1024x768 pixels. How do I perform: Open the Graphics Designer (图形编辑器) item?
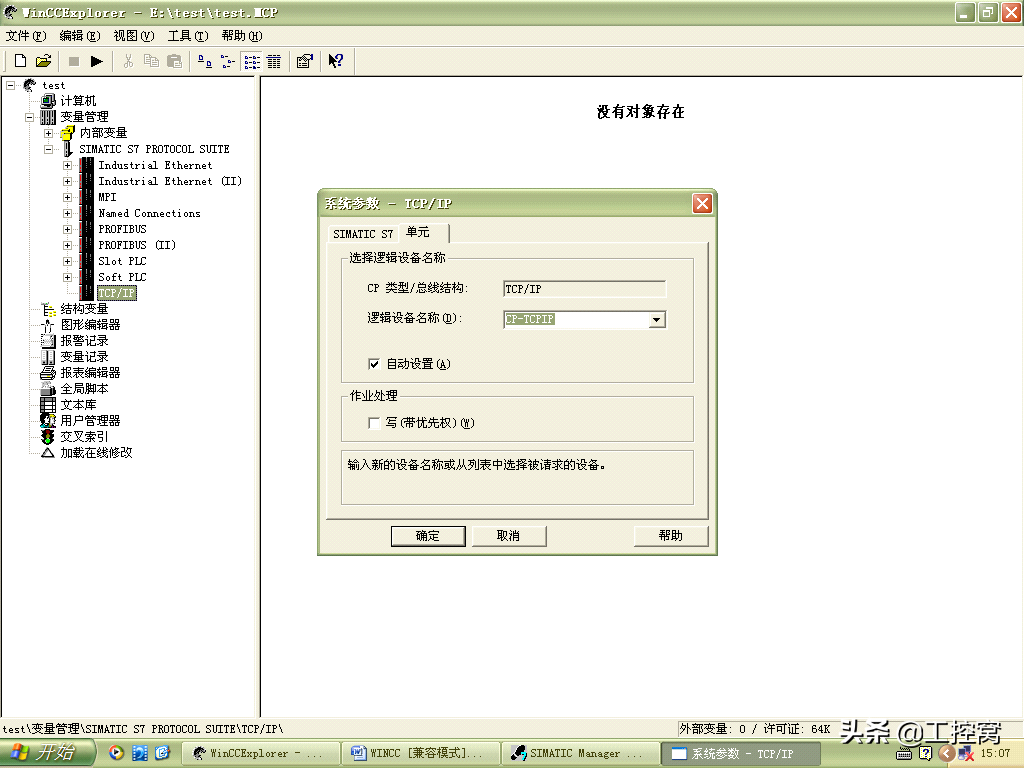90,325
